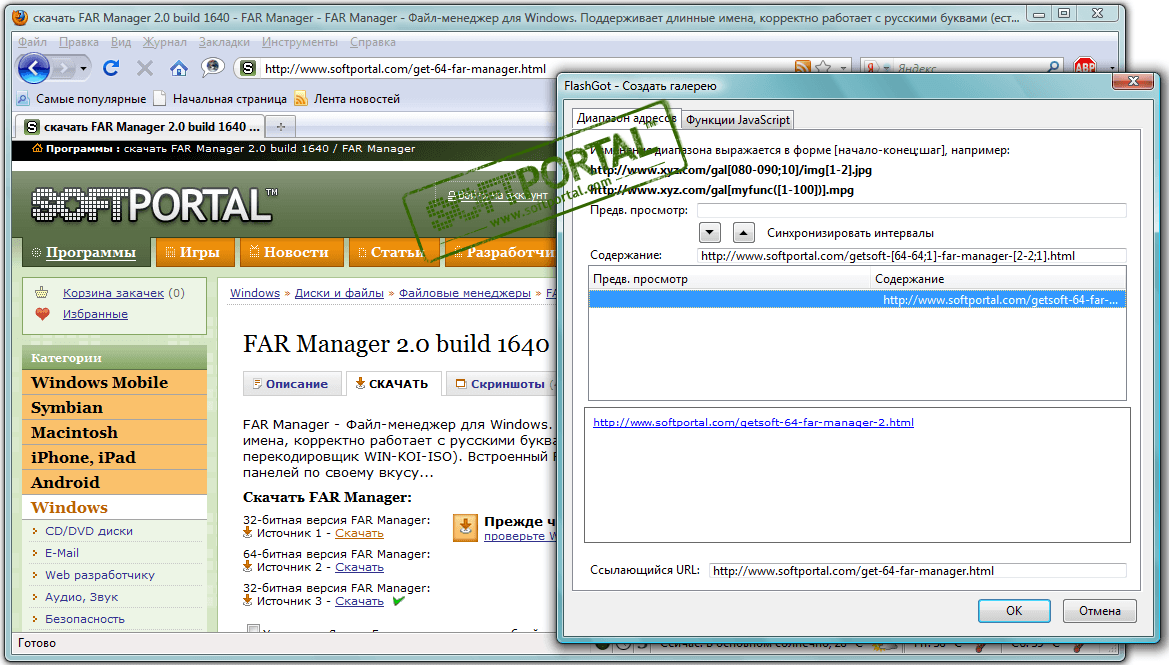Select the Диапазон адресов tab
The height and width of the screenshot is (665, 1169).
[x=626, y=118]
